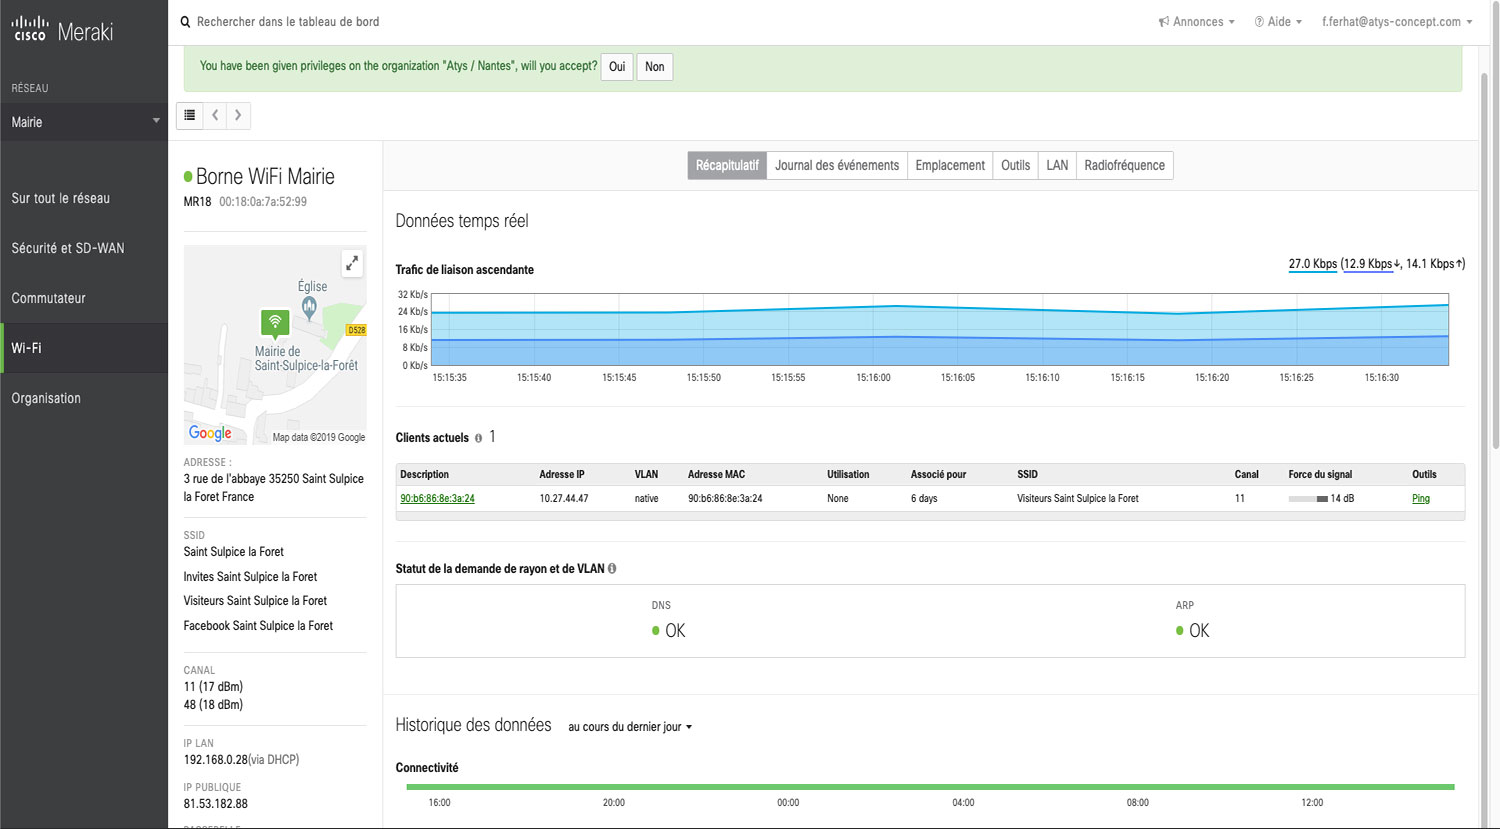Click the Google logo on the map
This screenshot has width=1500, height=829.
pyautogui.click(x=210, y=433)
